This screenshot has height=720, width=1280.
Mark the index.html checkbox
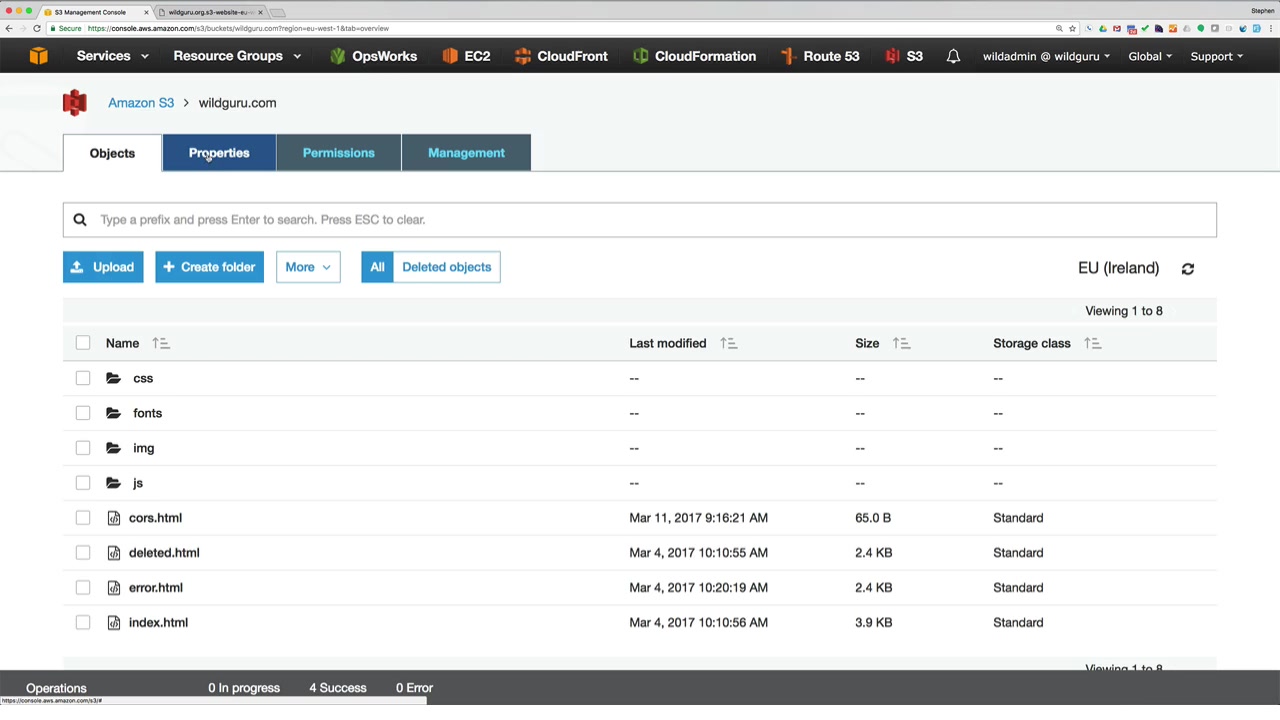83,623
